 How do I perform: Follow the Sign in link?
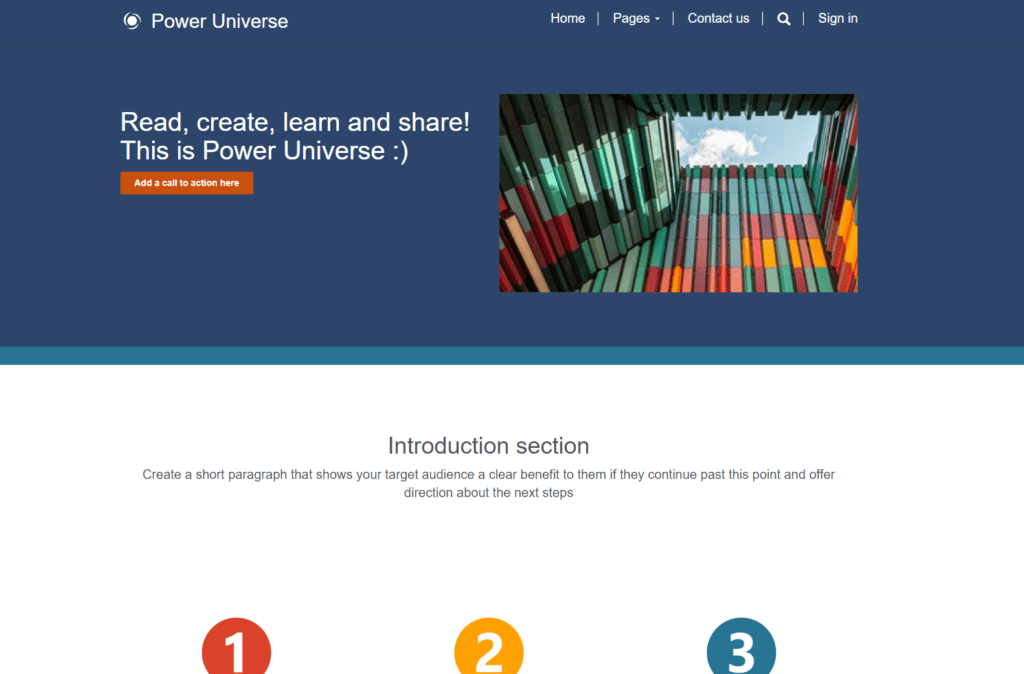pyautogui.click(x=837, y=18)
